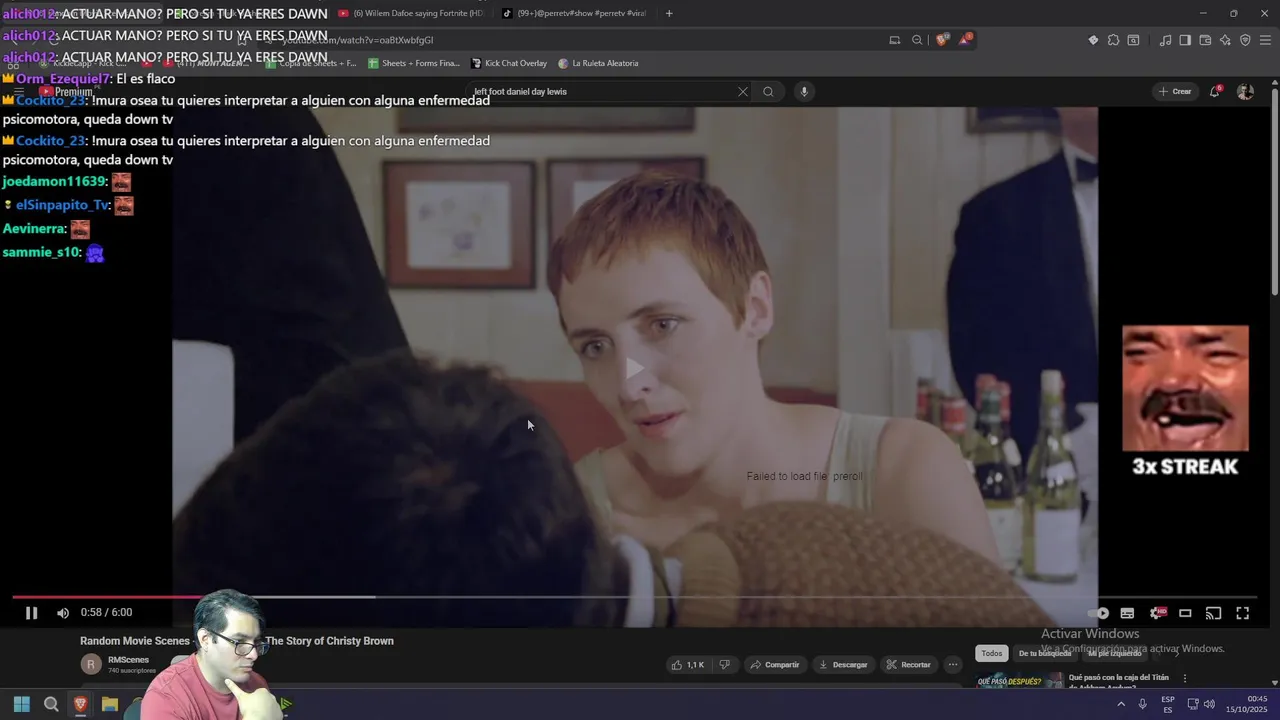Viewport: 1280px width, 720px height.
Task: Click the zoom-out magnifier in address bar
Action: point(917,40)
